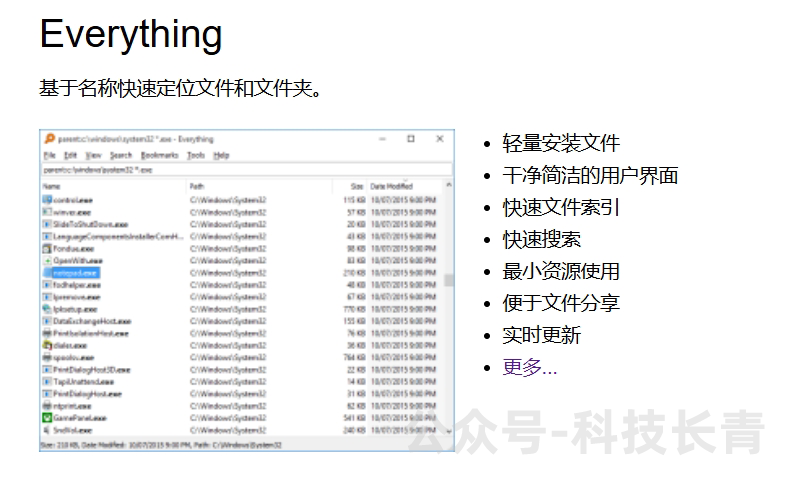Select the SndVol.exe file name
Viewport: 786px width, 481px height.
tap(73, 430)
